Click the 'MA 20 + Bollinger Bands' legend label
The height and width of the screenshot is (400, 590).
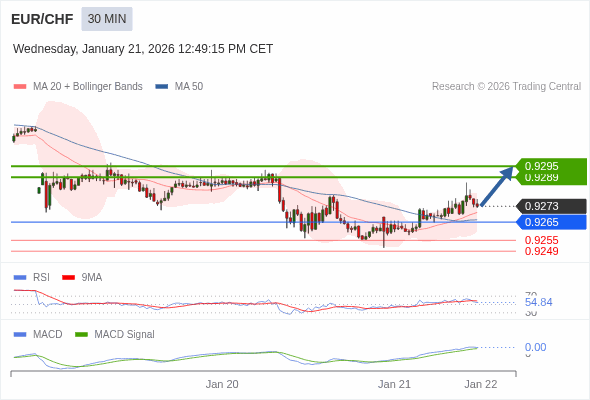88,87
